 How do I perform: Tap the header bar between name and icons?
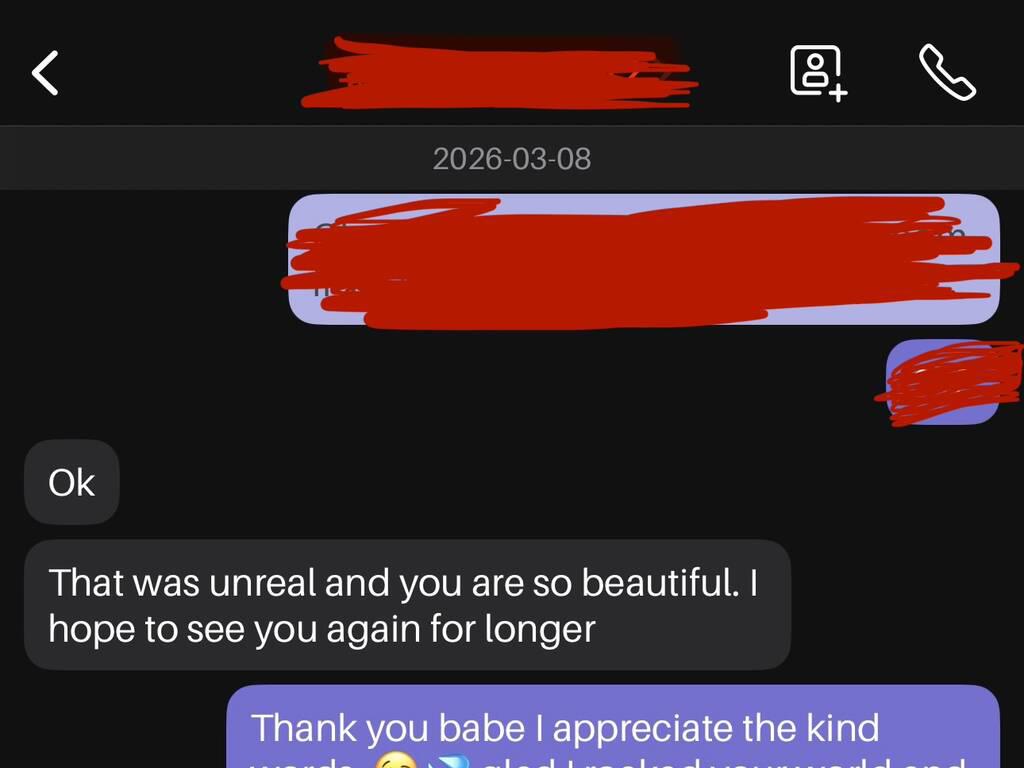point(743,73)
